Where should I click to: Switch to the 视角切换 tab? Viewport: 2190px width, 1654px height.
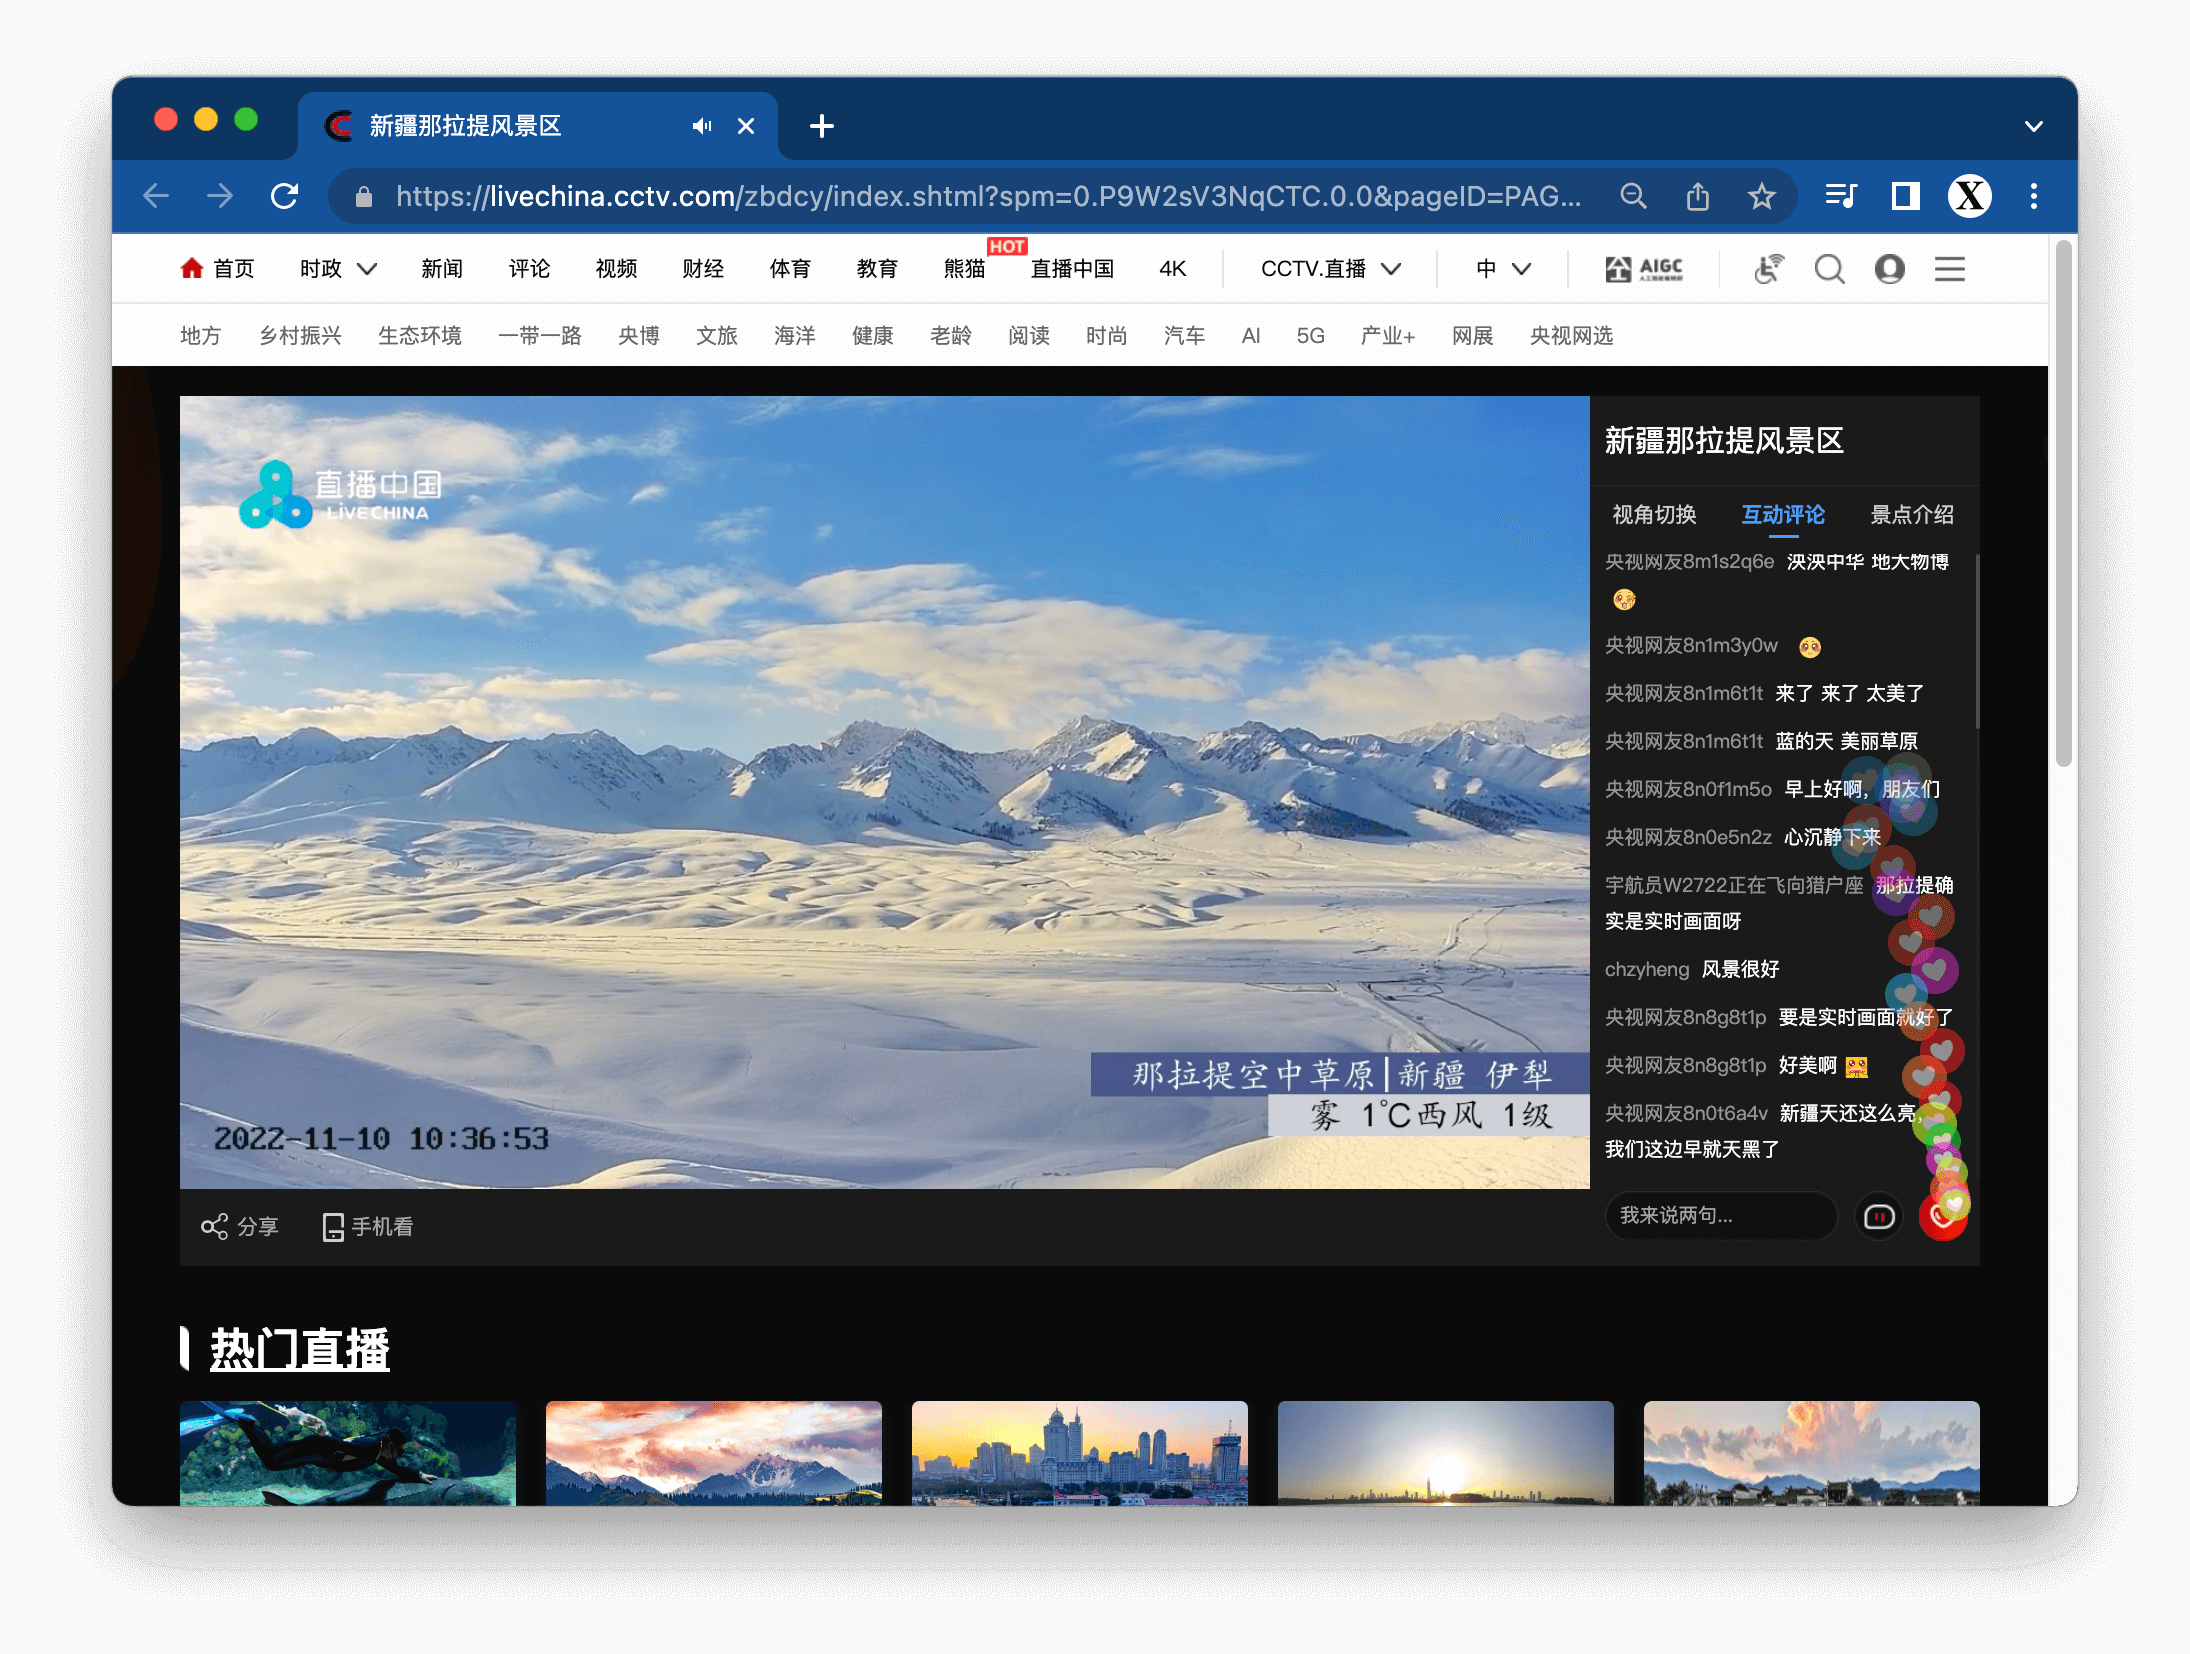coord(1654,515)
